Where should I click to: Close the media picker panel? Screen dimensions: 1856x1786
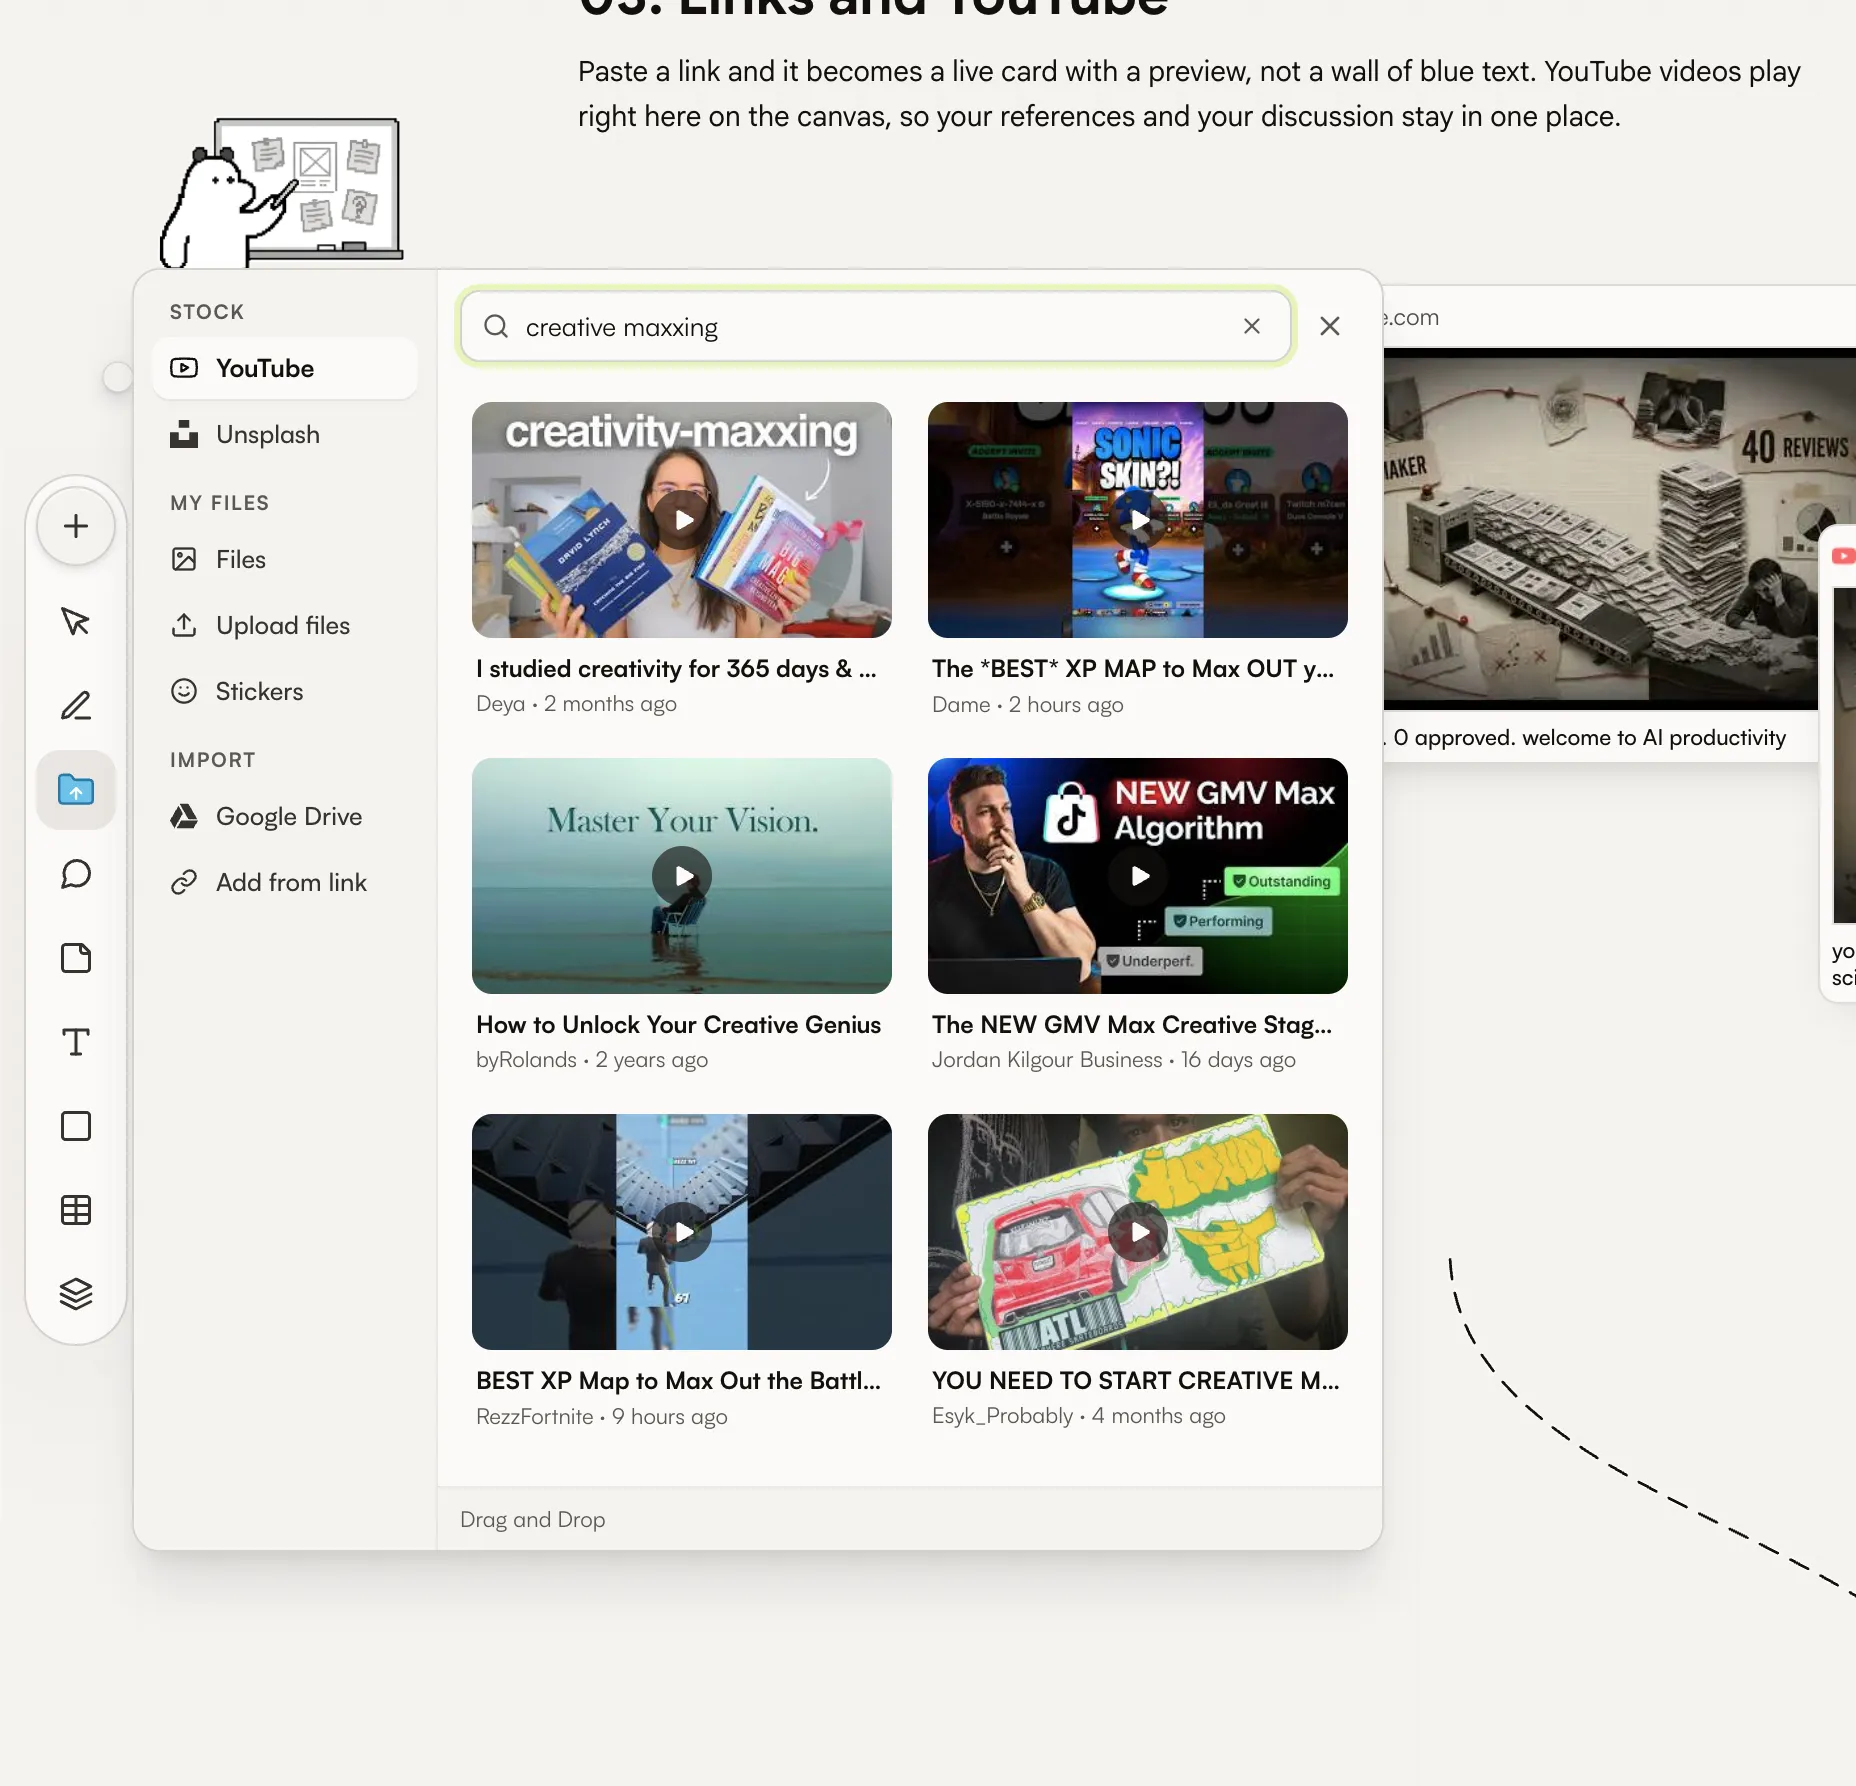[x=1330, y=326]
